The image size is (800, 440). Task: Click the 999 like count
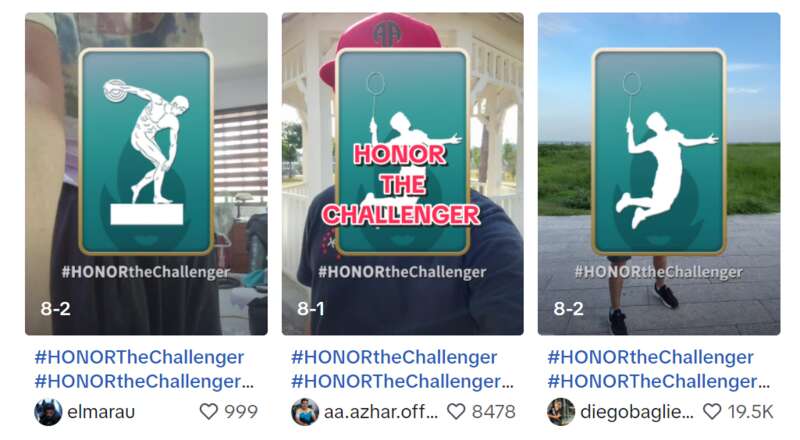tap(241, 411)
